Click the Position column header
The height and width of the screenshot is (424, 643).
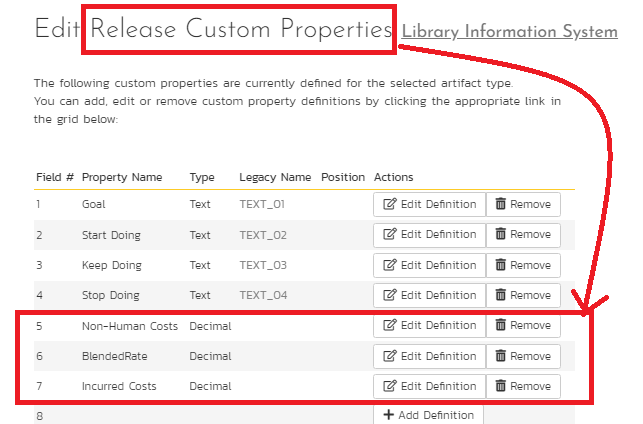coord(343,177)
